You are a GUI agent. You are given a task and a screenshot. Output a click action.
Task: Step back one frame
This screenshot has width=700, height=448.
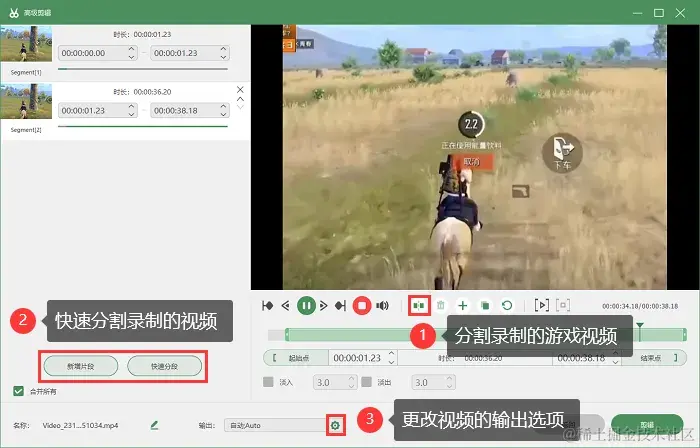click(286, 306)
